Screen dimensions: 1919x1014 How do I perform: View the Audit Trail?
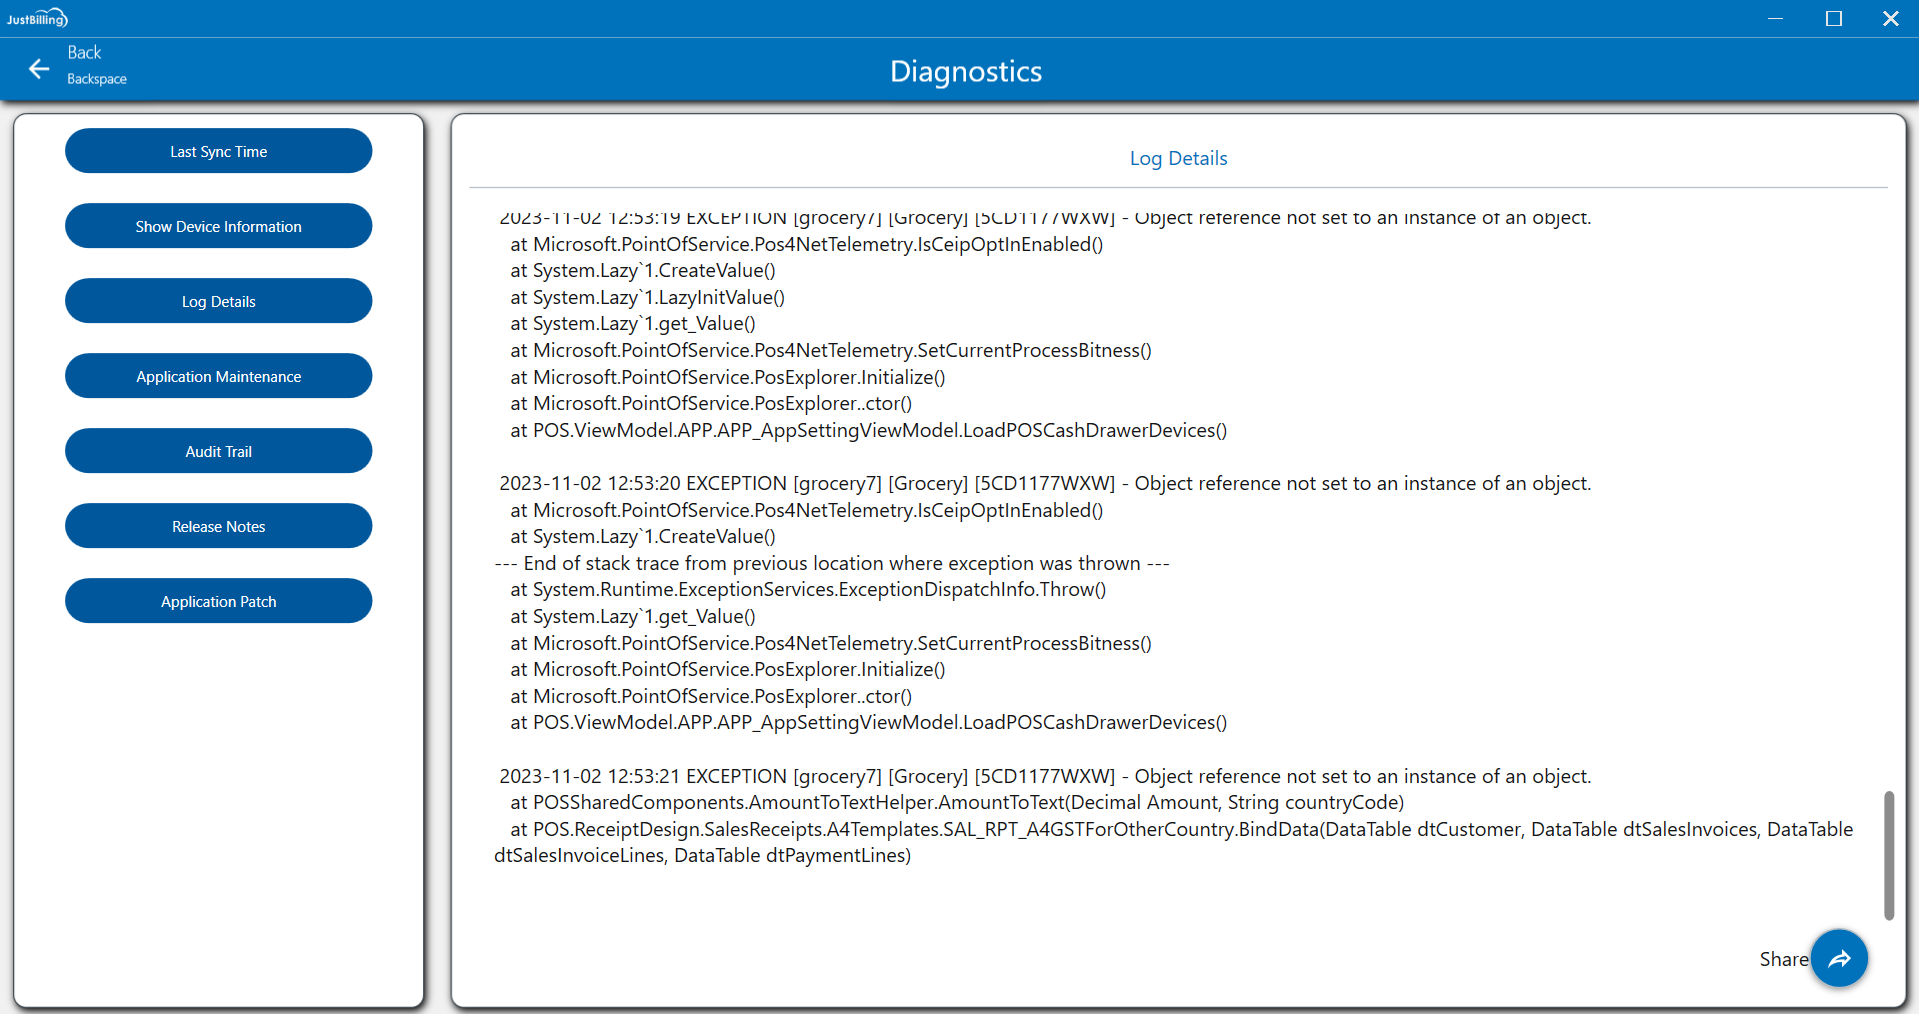tap(218, 451)
